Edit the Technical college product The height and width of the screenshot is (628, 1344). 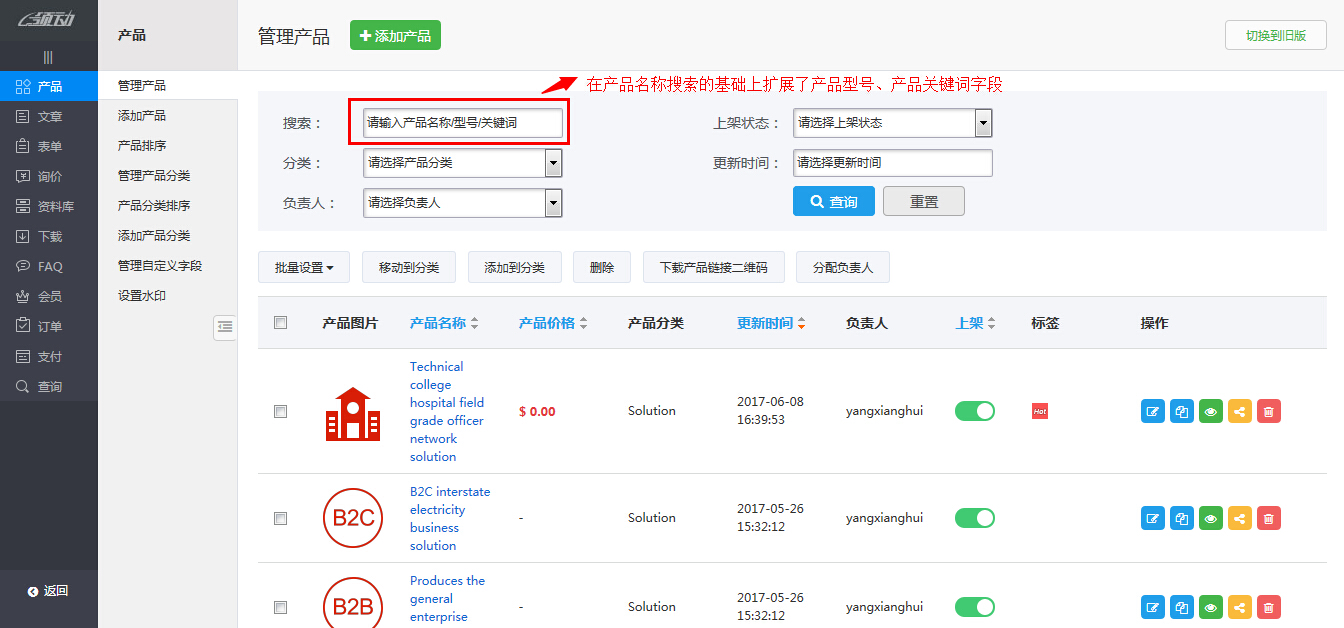click(1152, 410)
